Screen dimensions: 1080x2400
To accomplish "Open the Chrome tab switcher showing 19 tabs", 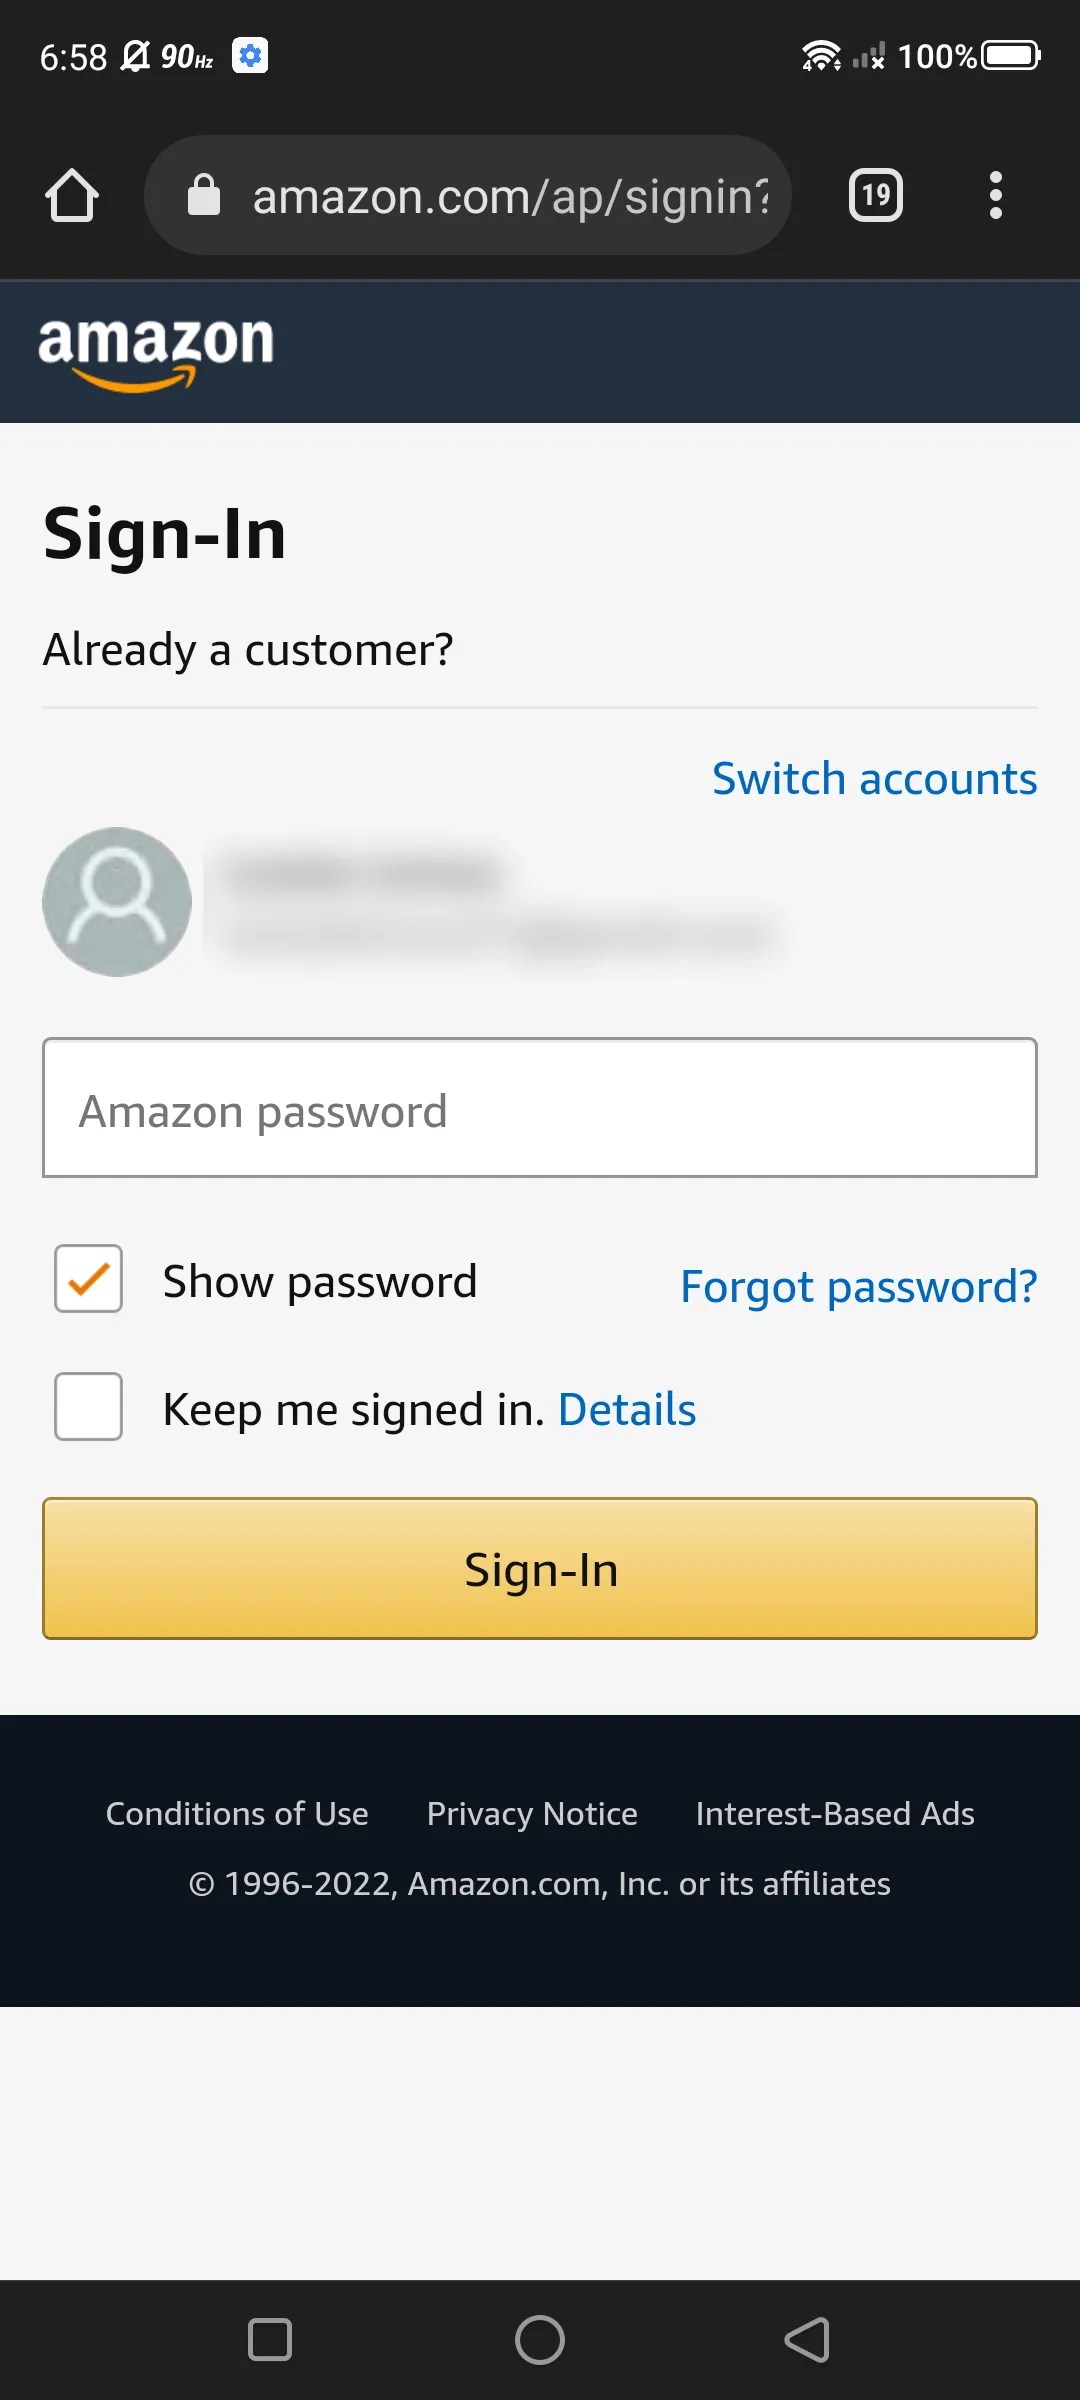I will point(875,195).
